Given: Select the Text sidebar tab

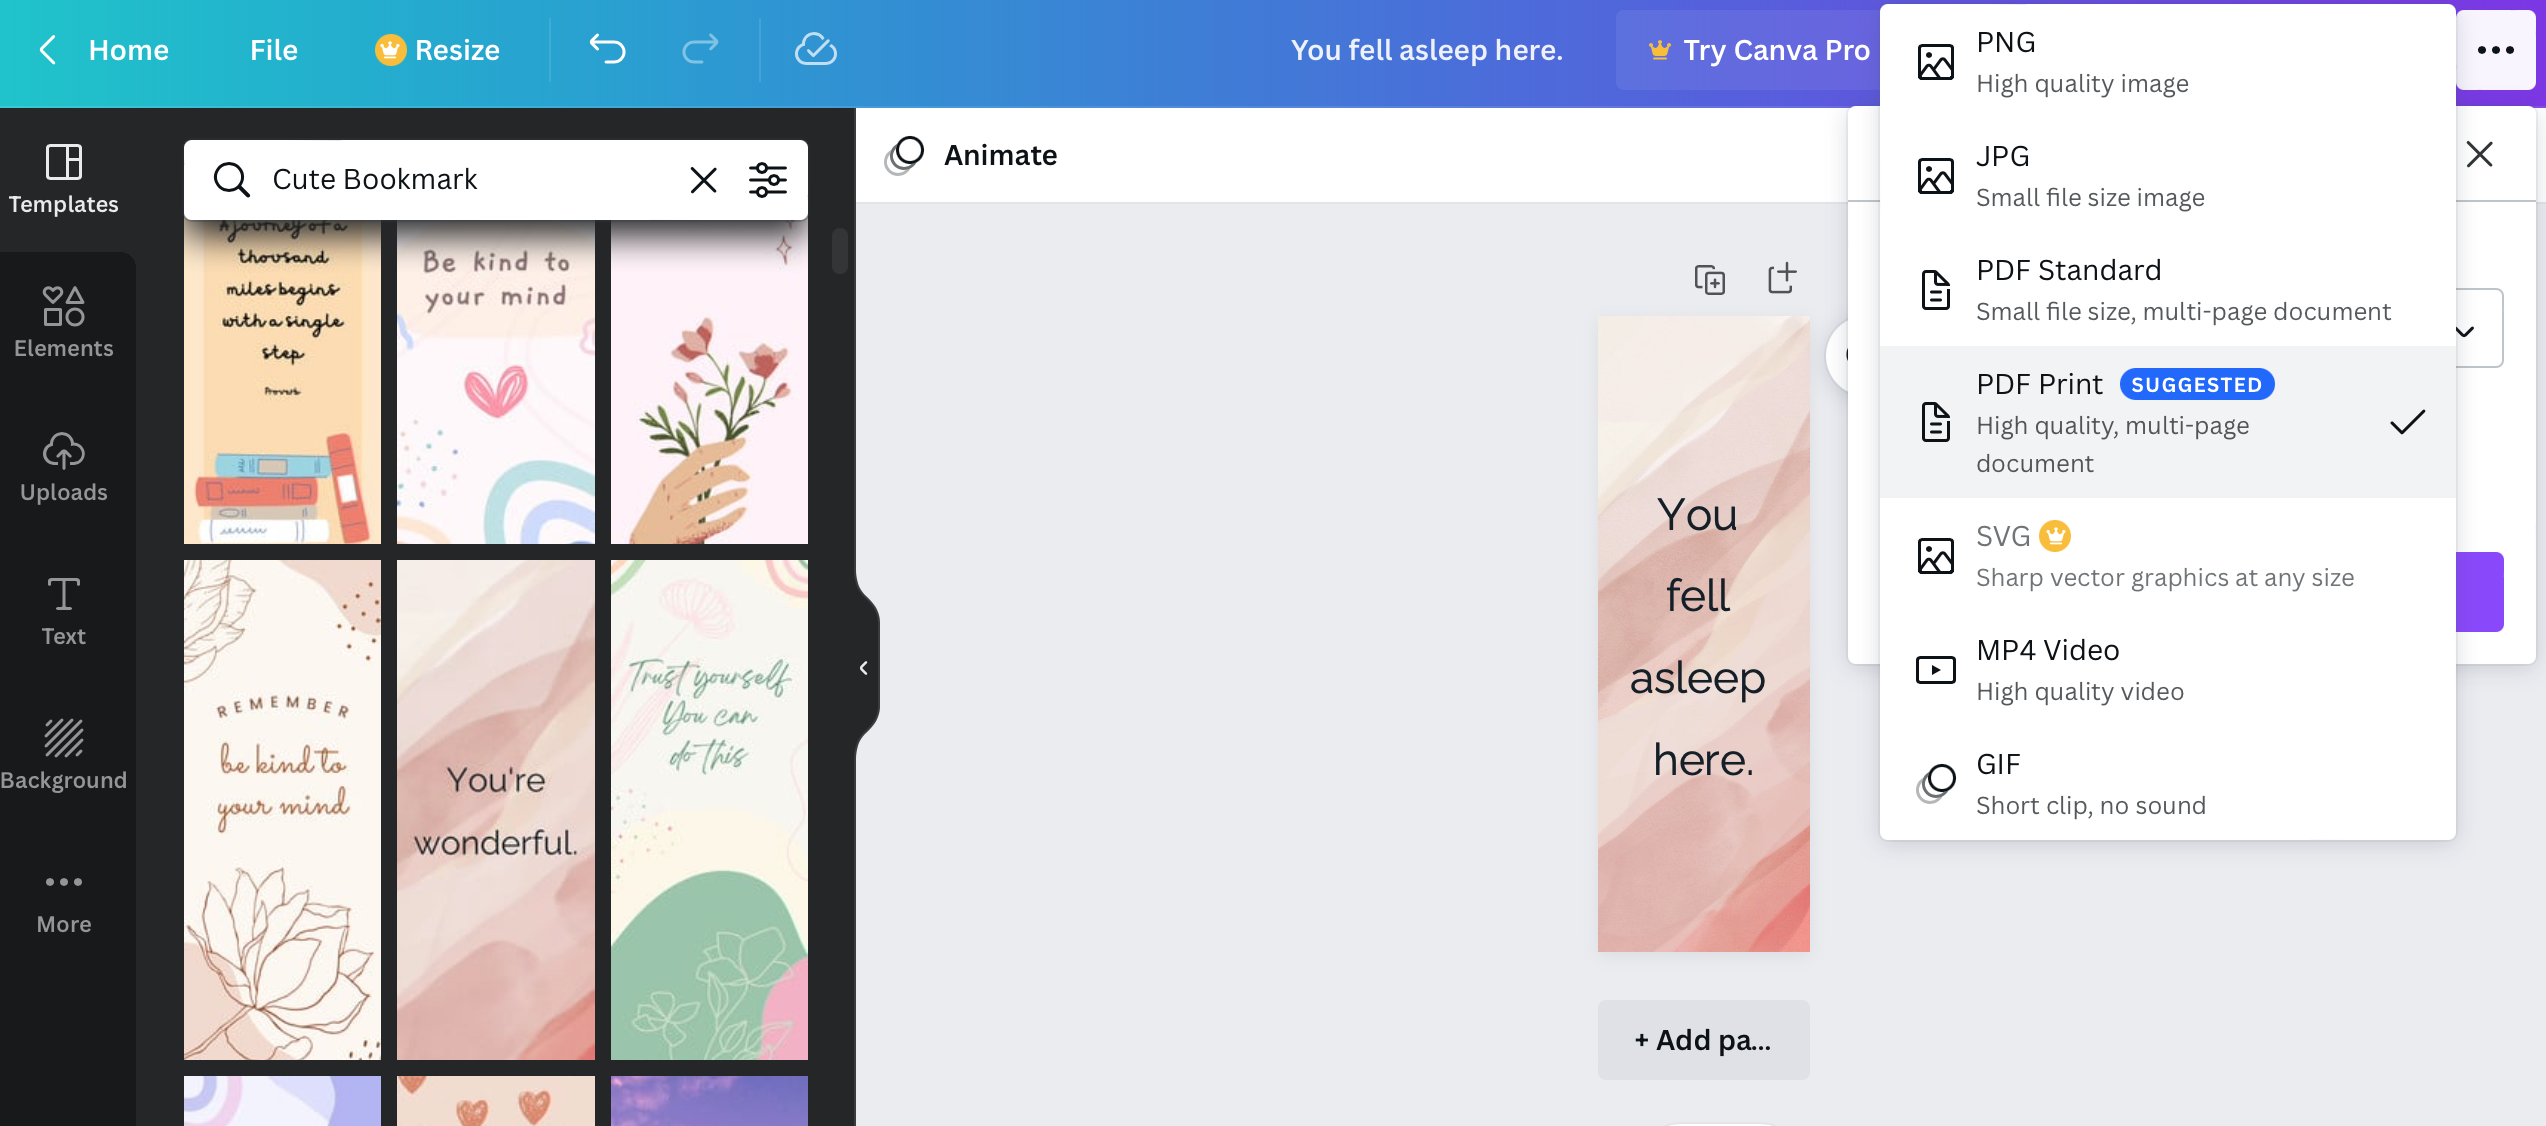Looking at the screenshot, I should pos(63,609).
